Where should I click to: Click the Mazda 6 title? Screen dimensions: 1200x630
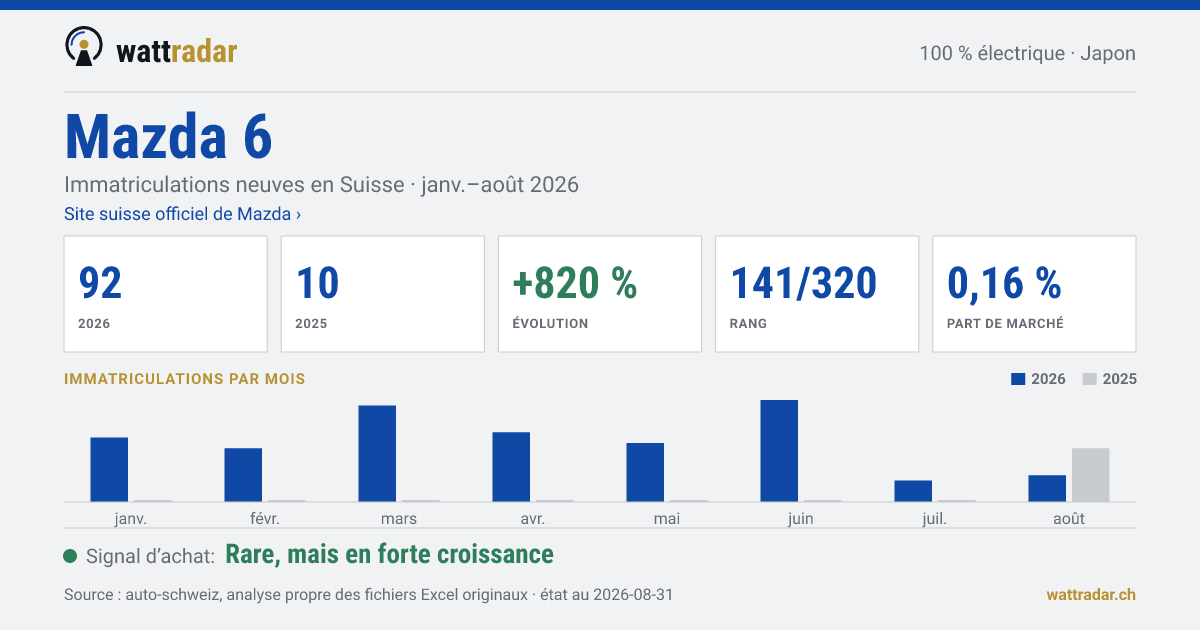[x=168, y=136]
